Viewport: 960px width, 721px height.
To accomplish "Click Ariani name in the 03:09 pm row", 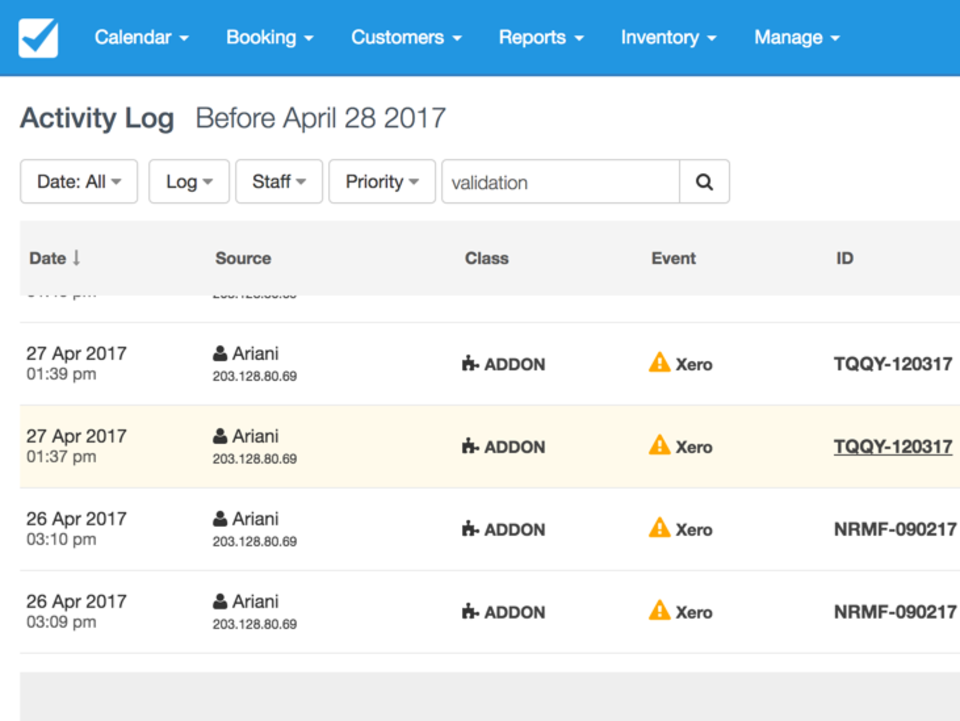I will pos(255,602).
